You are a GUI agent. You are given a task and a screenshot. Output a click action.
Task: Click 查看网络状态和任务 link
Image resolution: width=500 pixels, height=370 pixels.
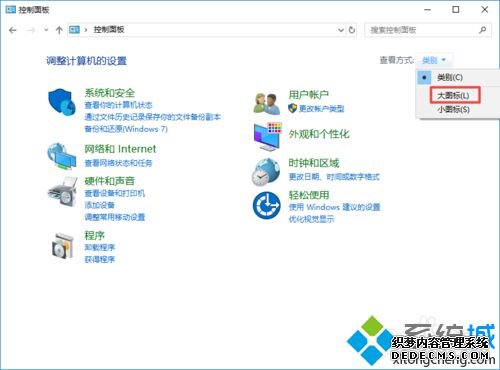click(118, 163)
